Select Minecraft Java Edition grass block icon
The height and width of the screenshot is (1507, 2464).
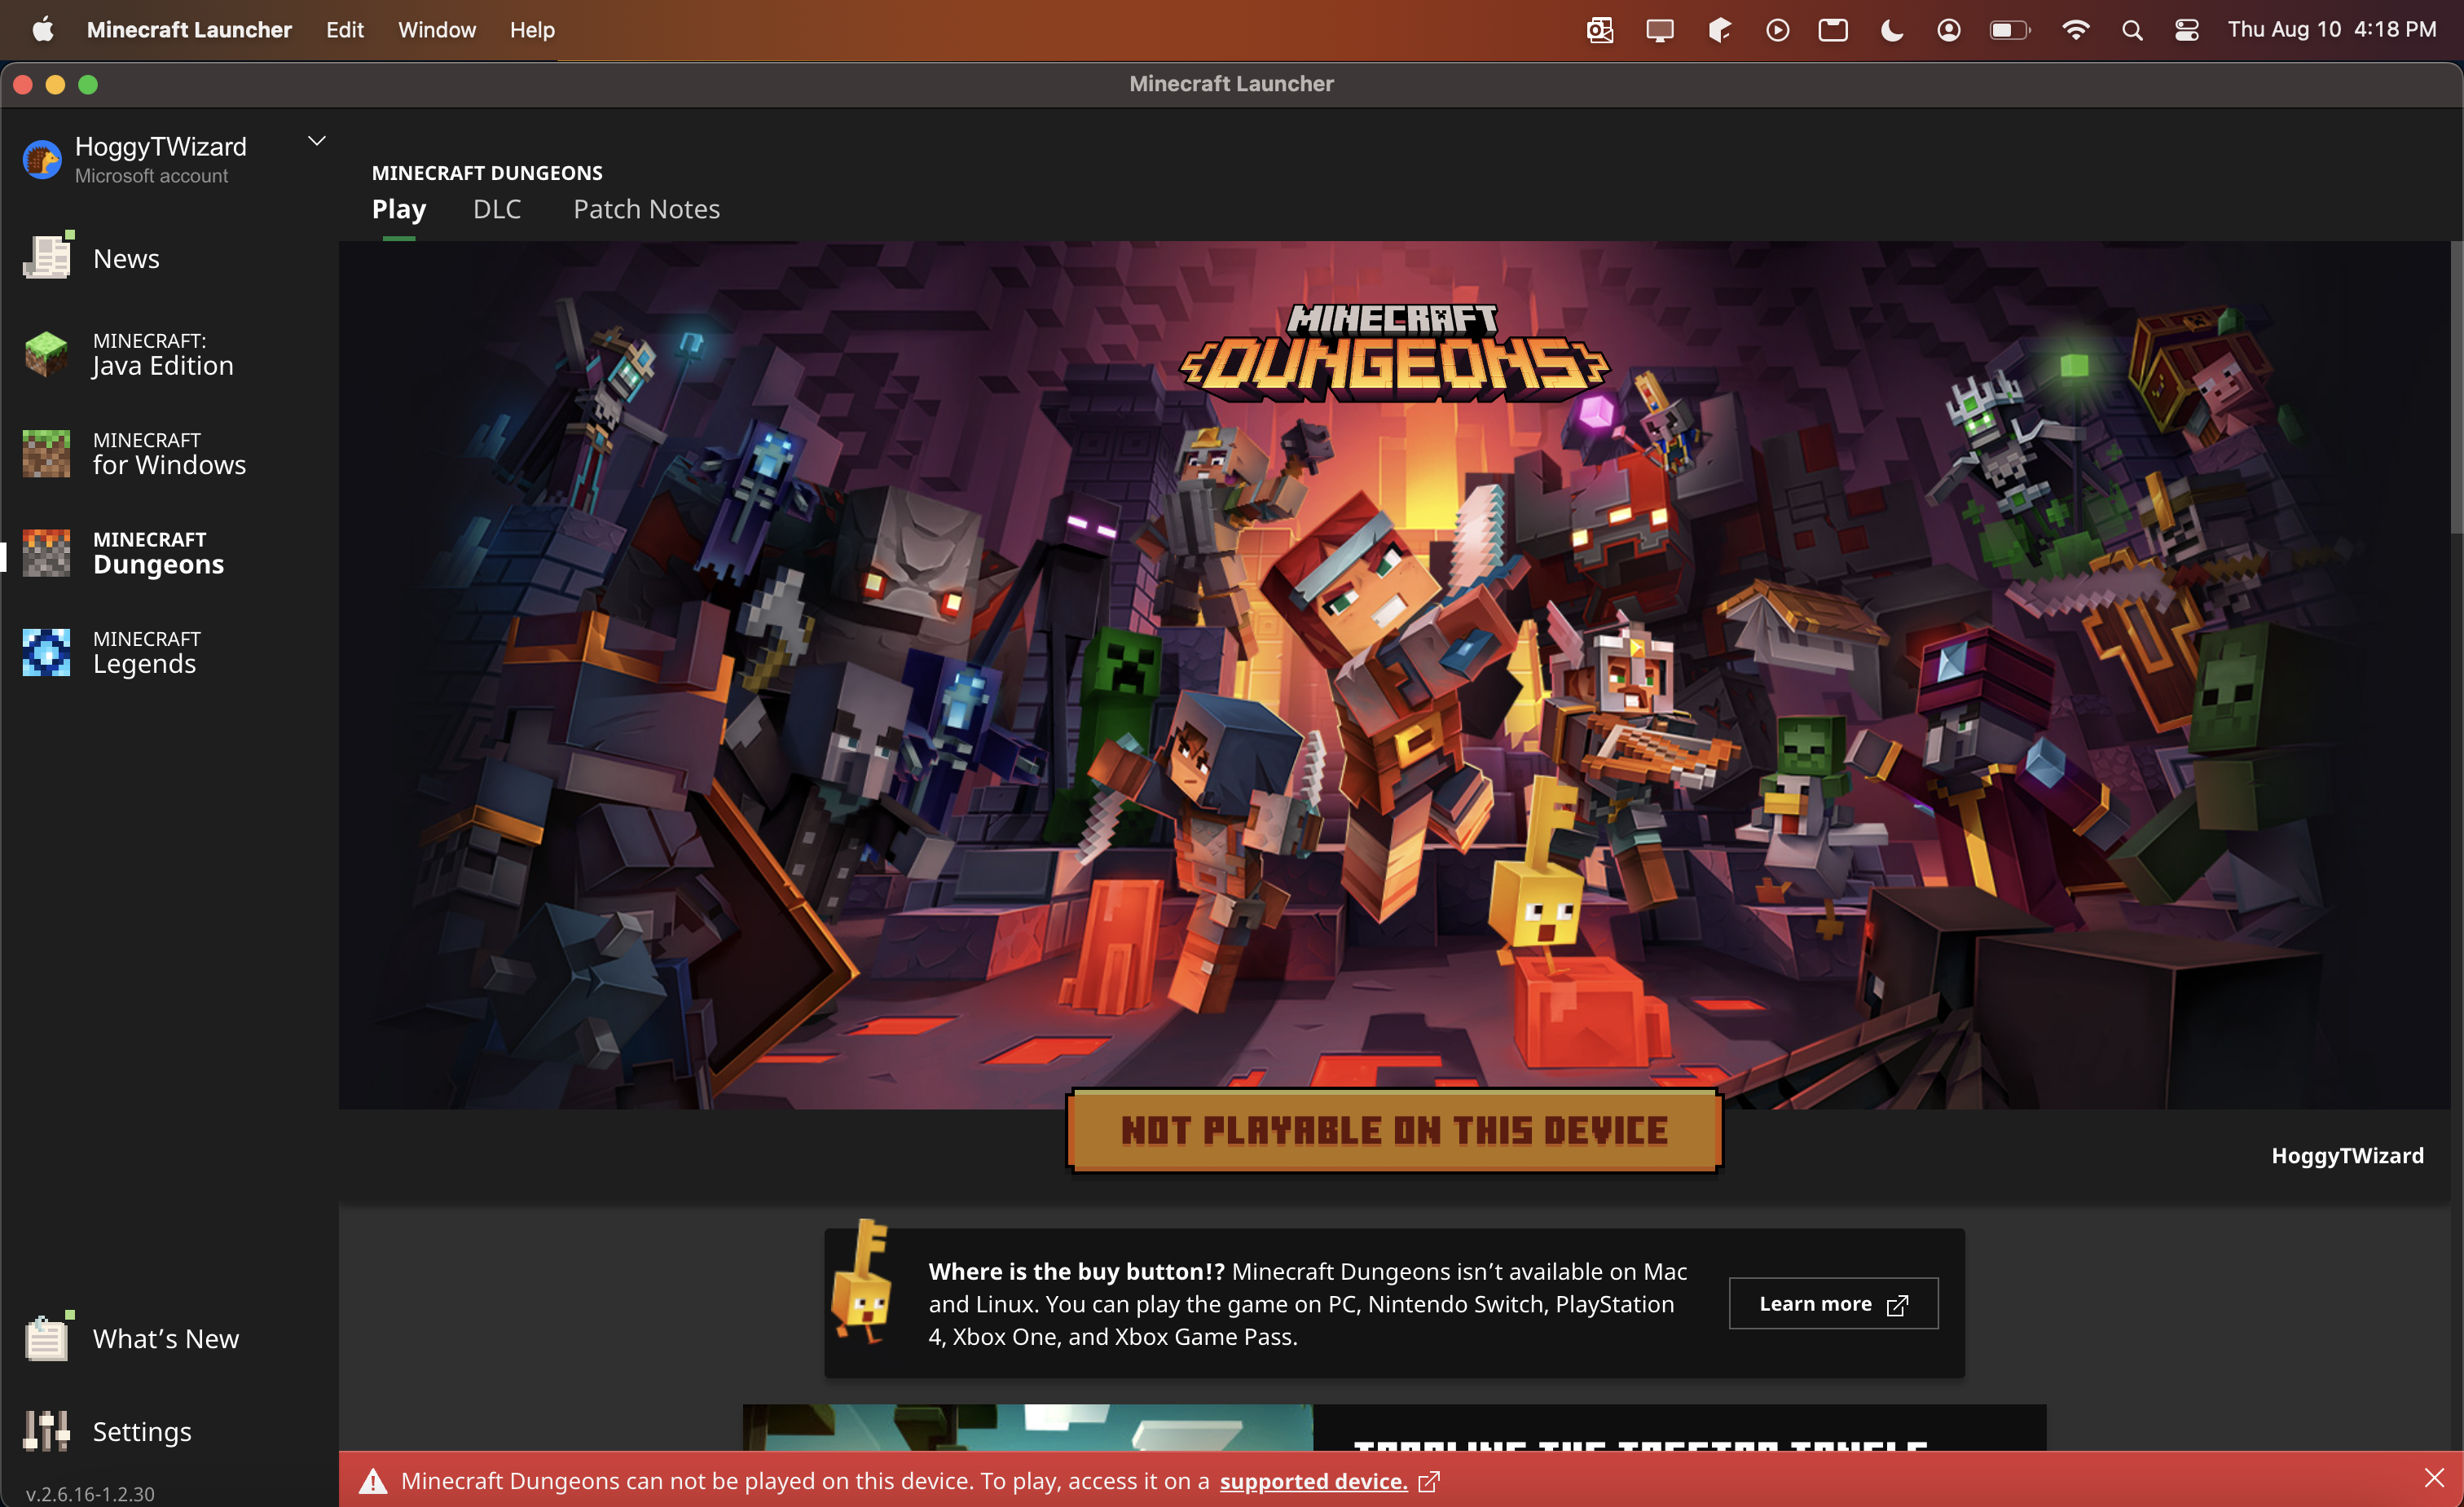coord(46,354)
